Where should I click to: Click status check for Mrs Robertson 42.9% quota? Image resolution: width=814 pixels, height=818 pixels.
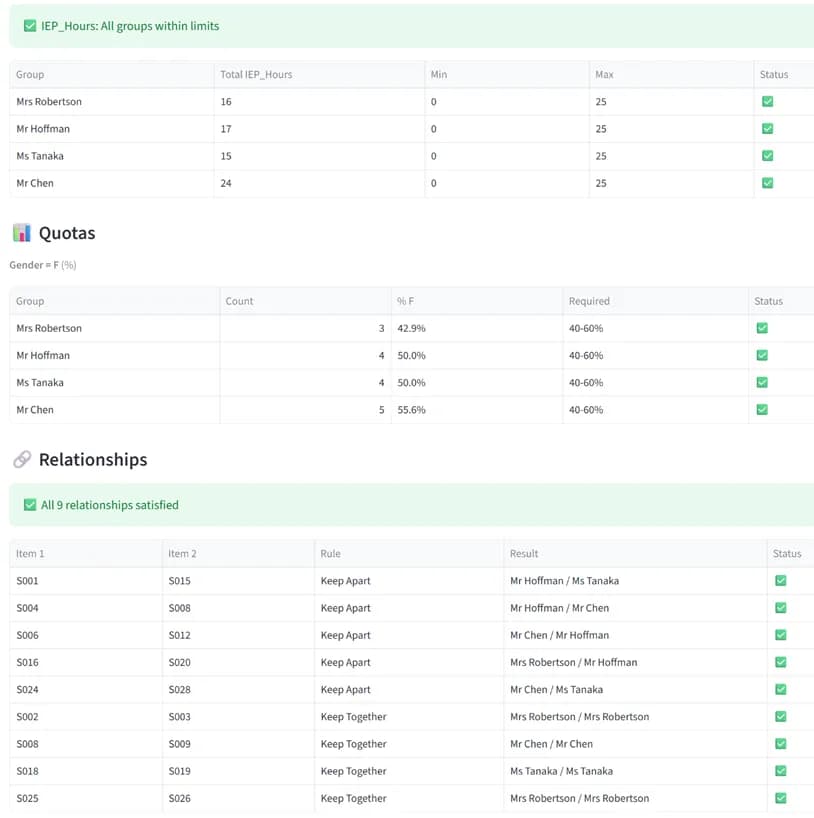[762, 328]
